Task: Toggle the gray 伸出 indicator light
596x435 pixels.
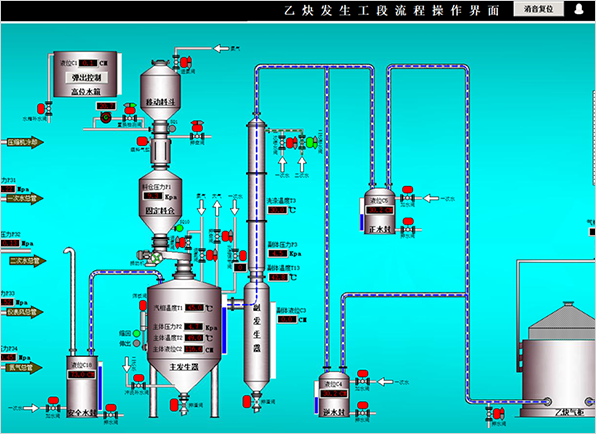Action: tap(136, 343)
